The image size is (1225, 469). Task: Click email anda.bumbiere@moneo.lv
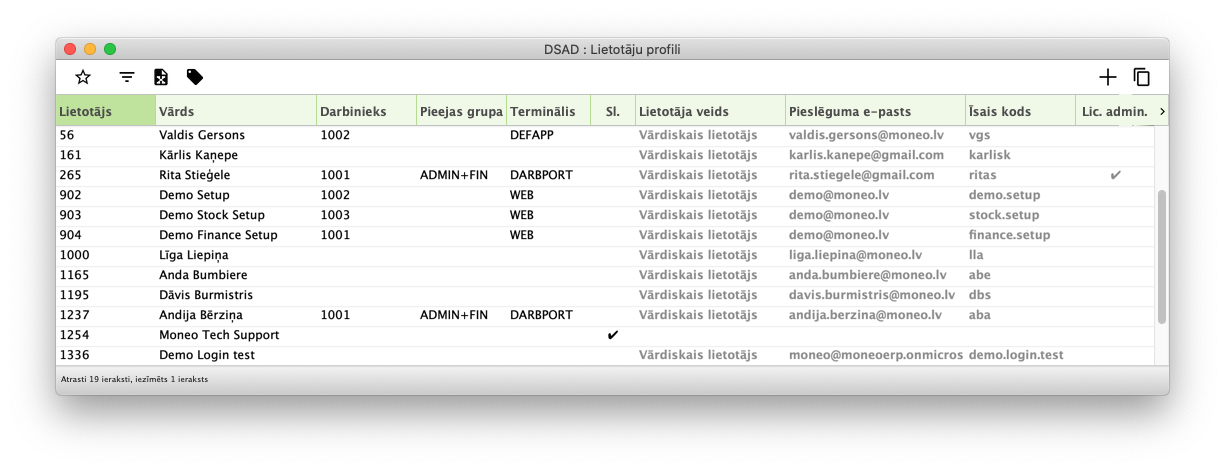coord(868,275)
